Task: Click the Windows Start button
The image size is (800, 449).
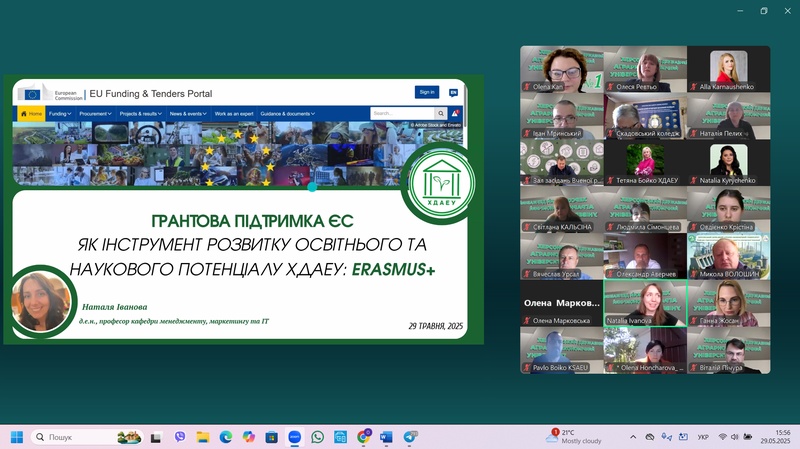Action: coord(16,437)
